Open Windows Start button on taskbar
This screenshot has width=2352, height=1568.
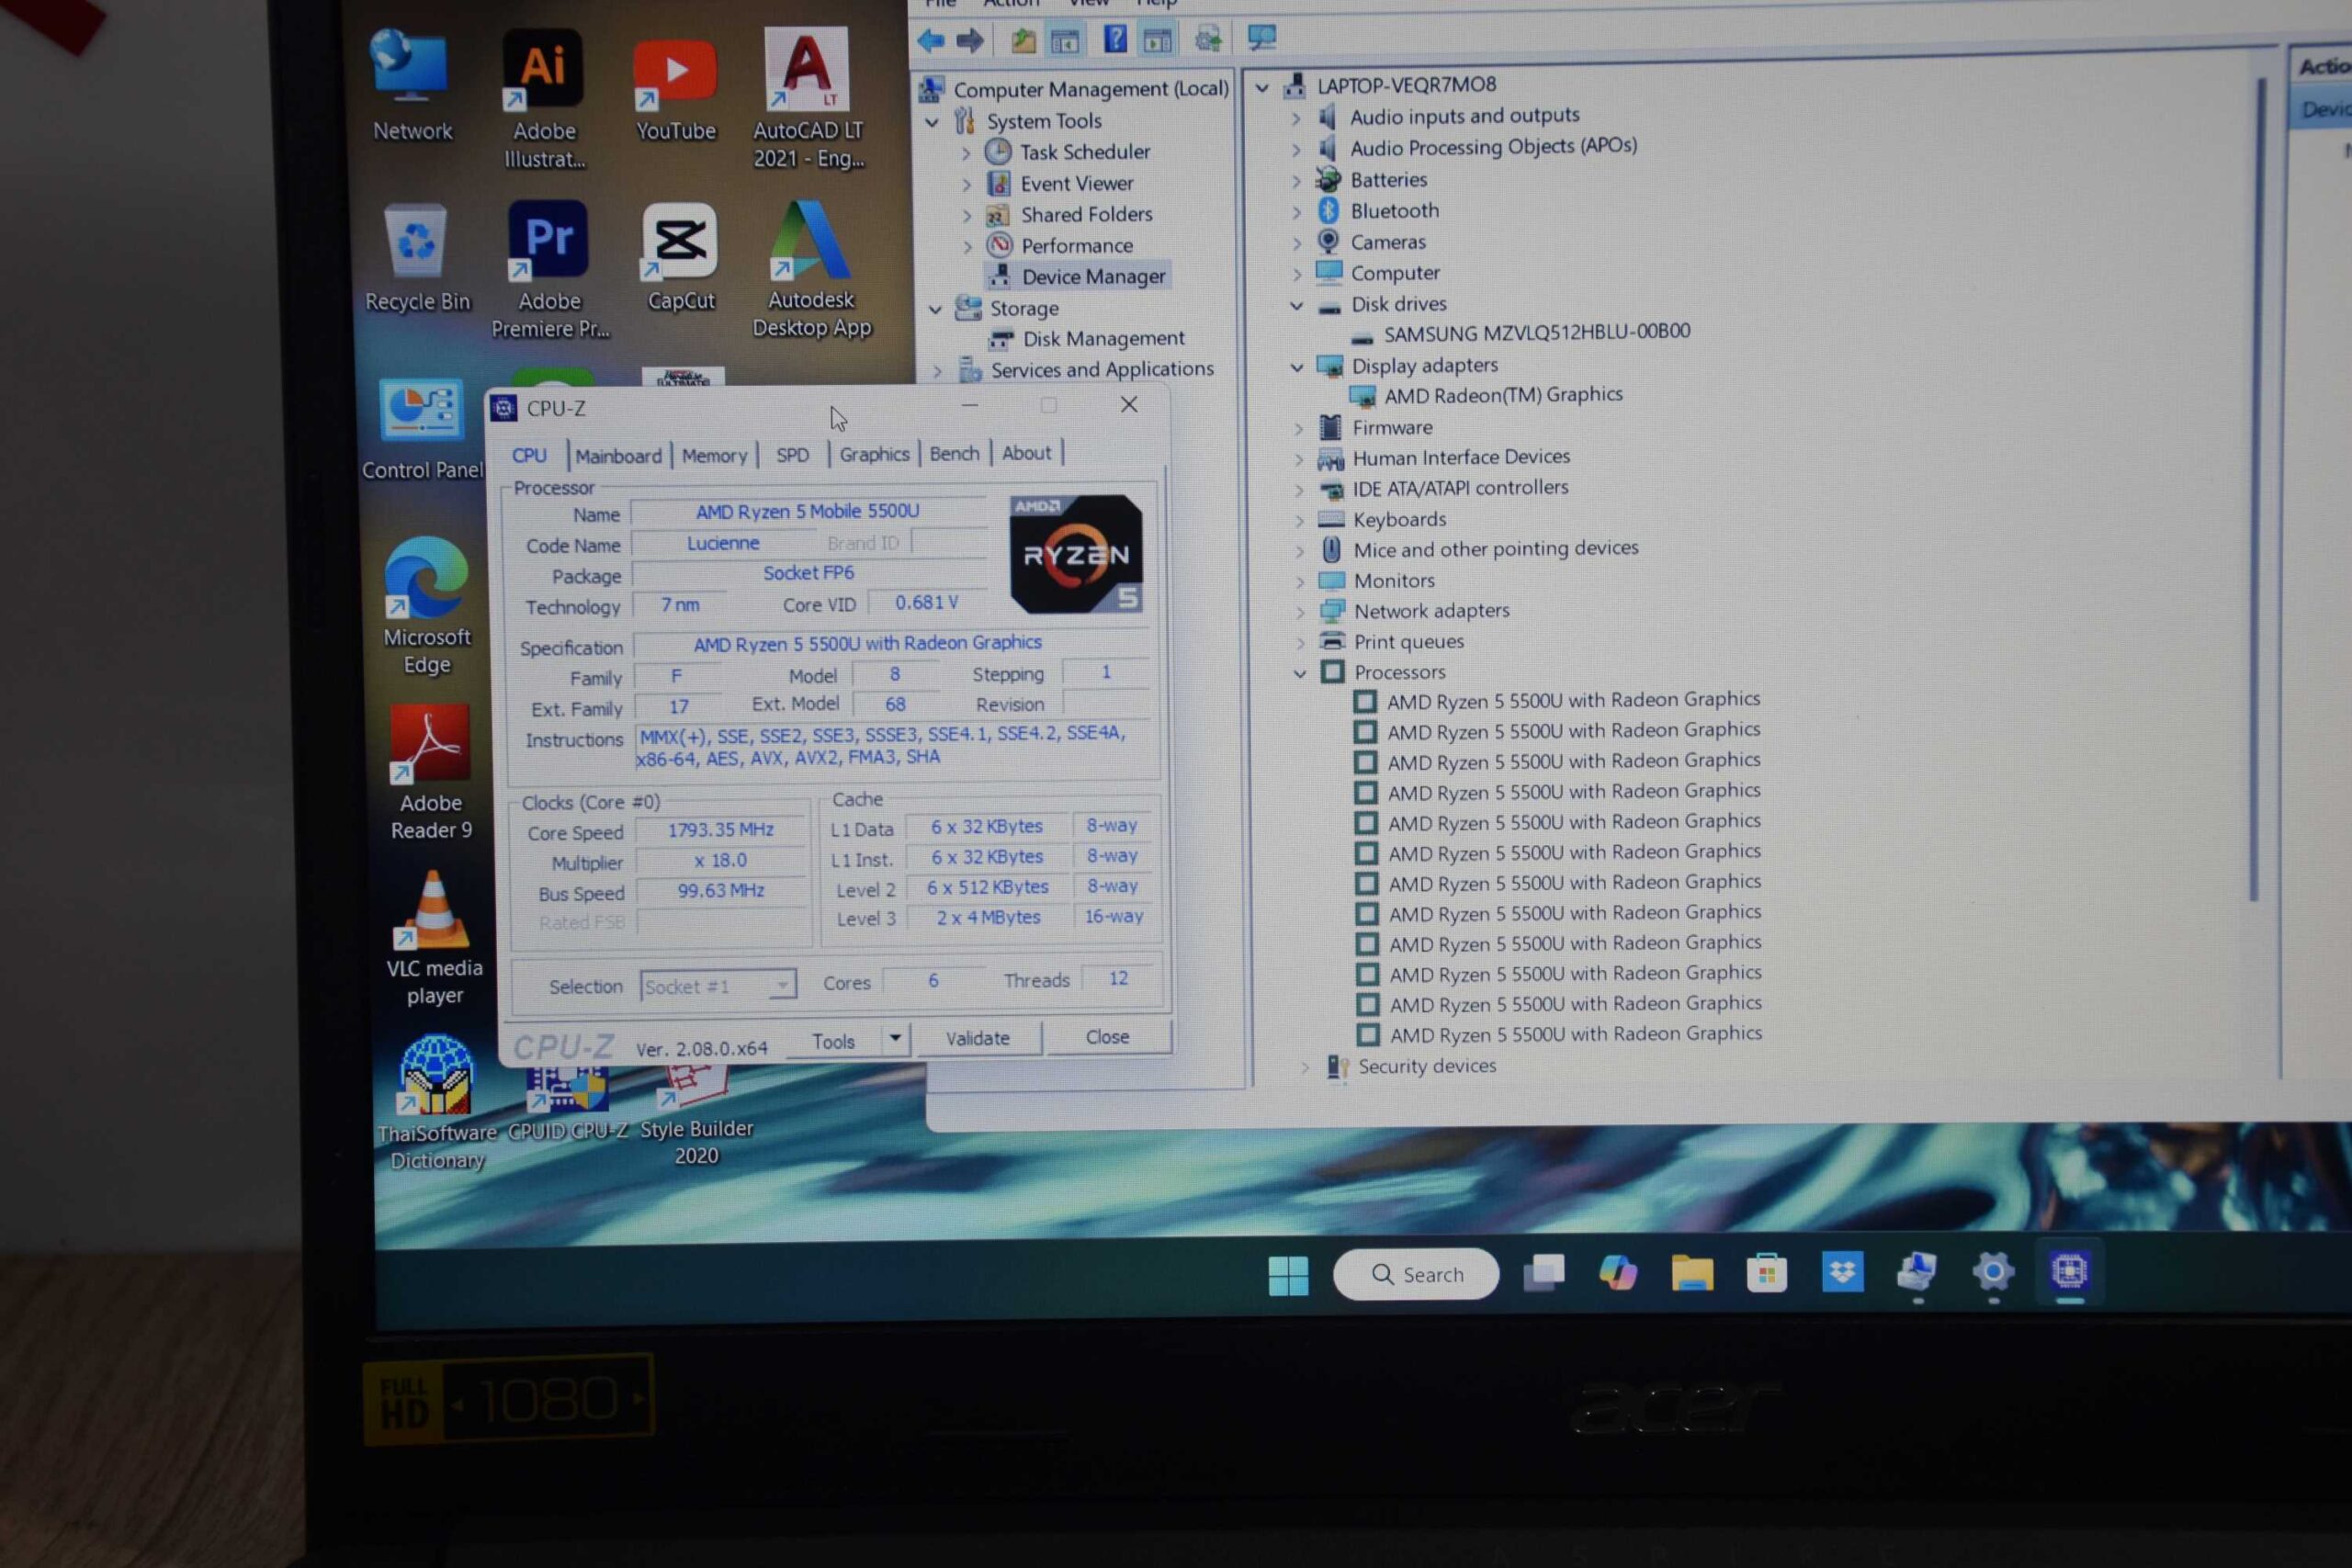click(1288, 1275)
